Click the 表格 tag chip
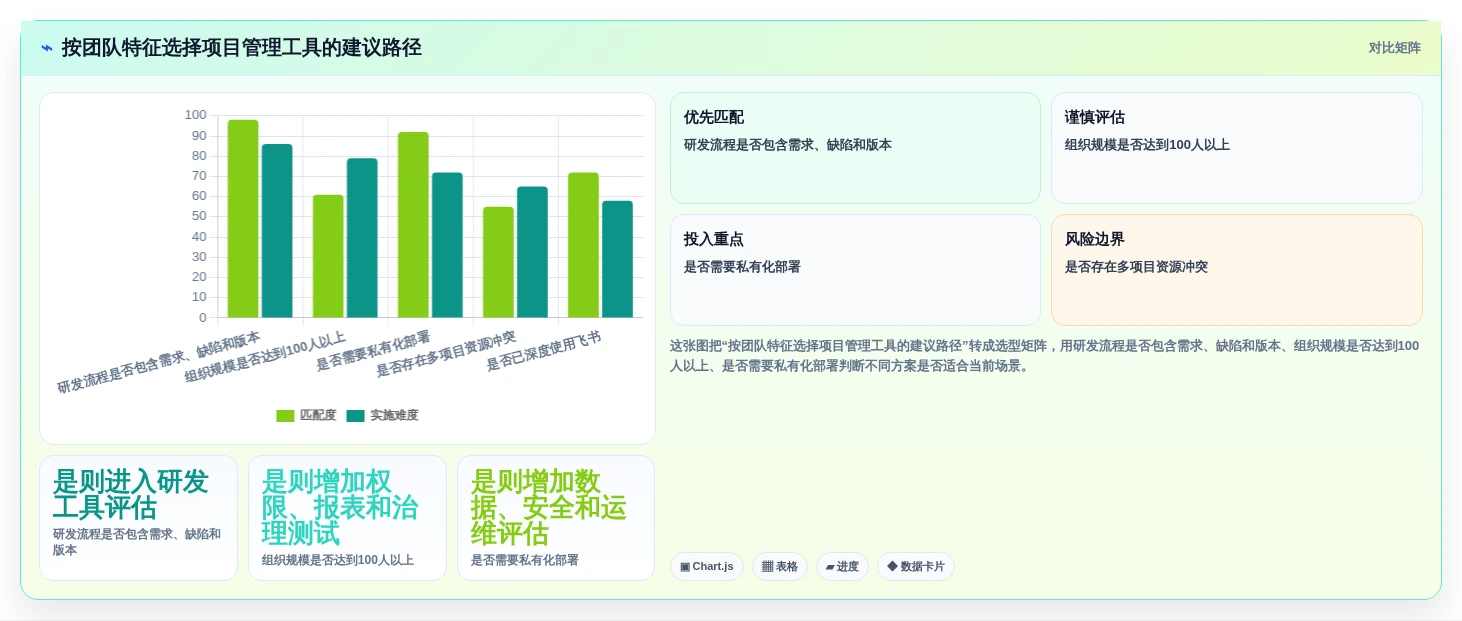Image resolution: width=1462 pixels, height=621 pixels. [x=779, y=566]
